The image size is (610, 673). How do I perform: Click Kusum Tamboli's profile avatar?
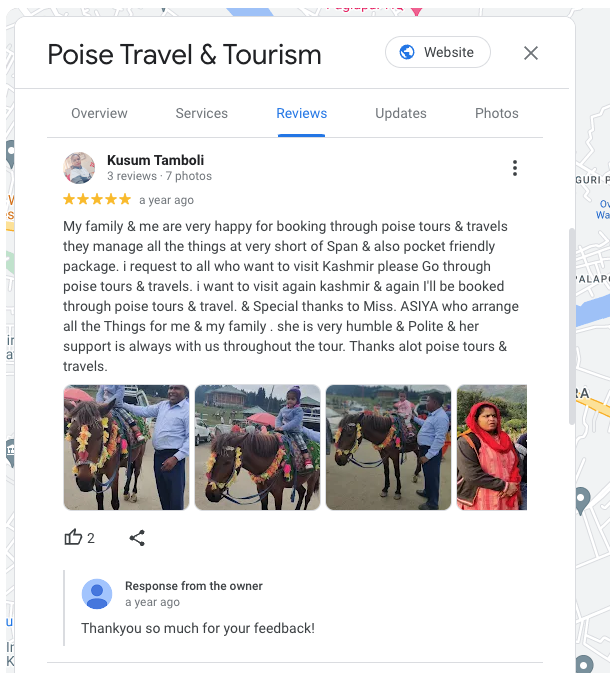tap(79, 168)
